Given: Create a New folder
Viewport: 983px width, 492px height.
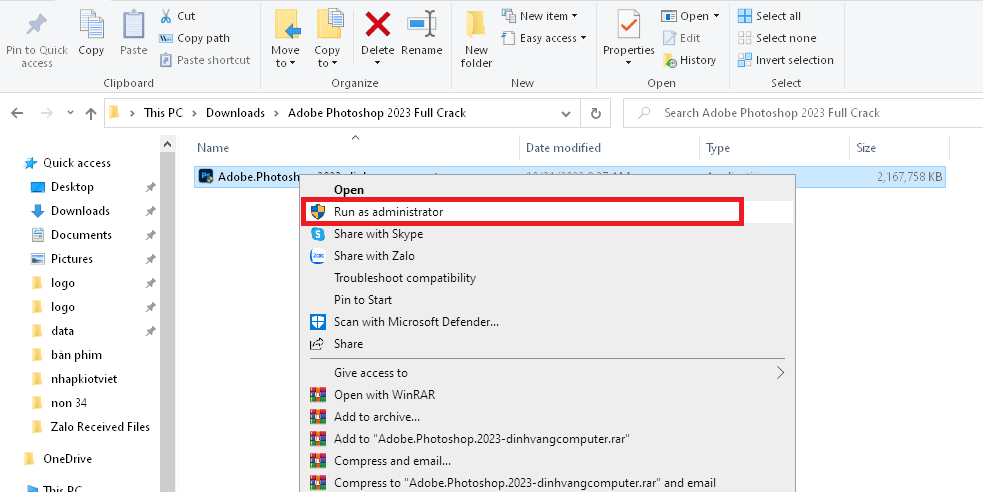Looking at the screenshot, I should [x=476, y=39].
